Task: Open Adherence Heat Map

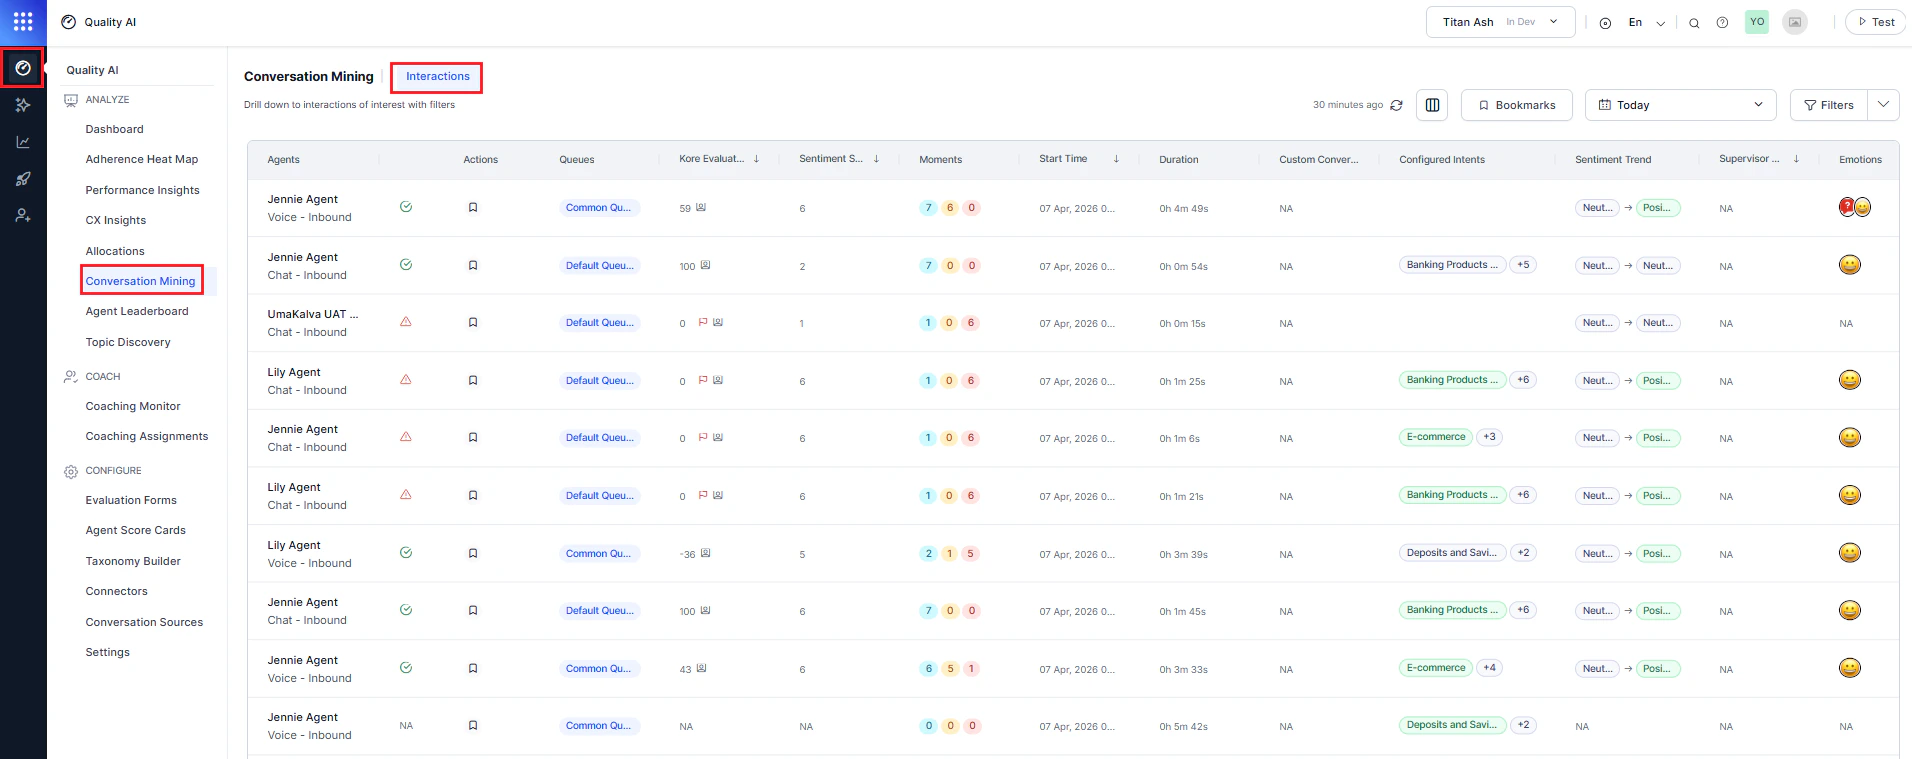Action: [x=142, y=159]
